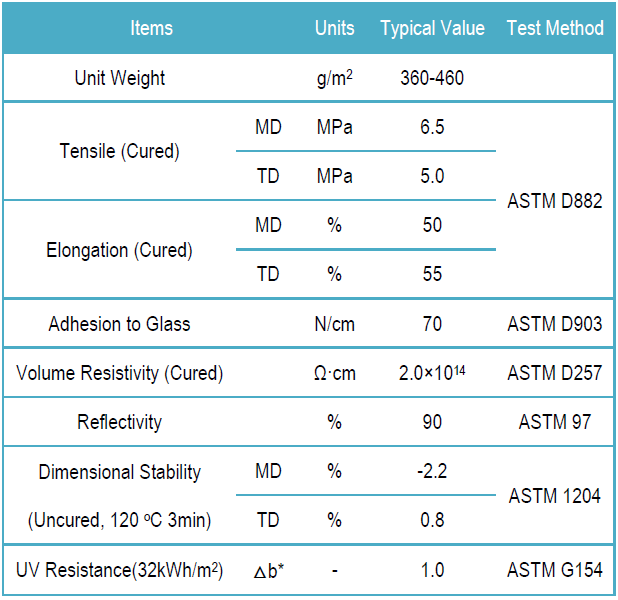Click the Typical Value column header
Viewport: 618px width, 600px height.
(432, 28)
